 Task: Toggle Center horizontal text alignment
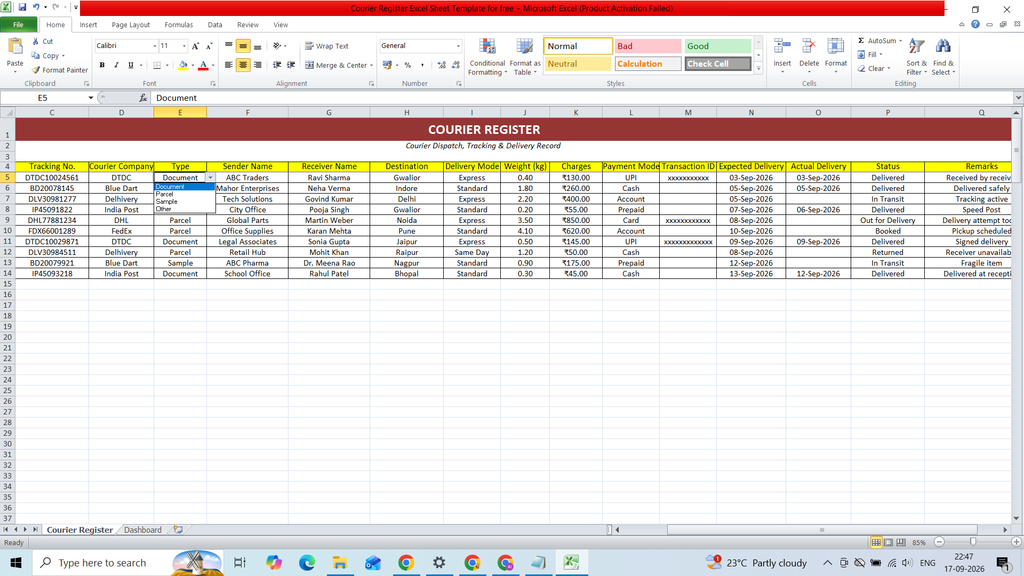pos(243,65)
